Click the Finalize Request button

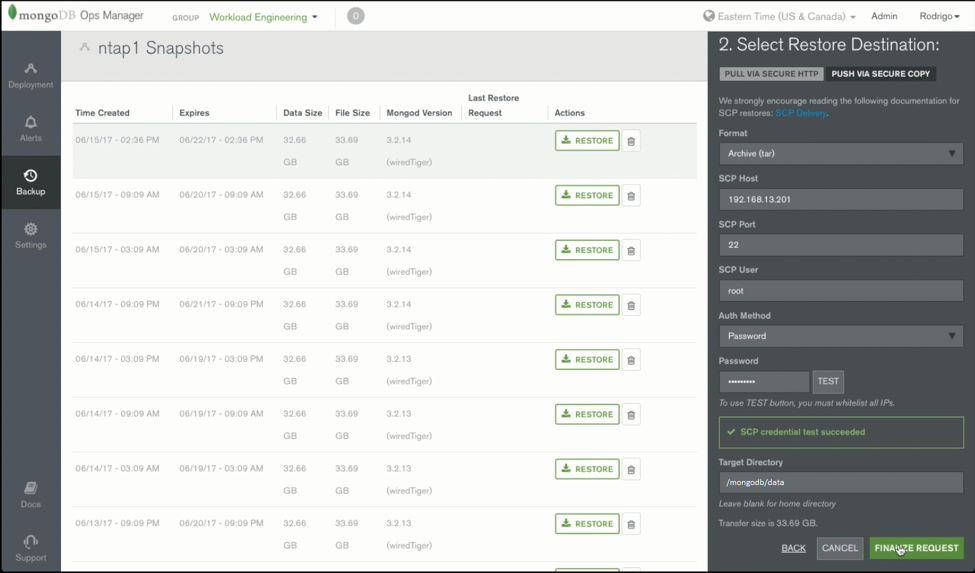point(916,548)
